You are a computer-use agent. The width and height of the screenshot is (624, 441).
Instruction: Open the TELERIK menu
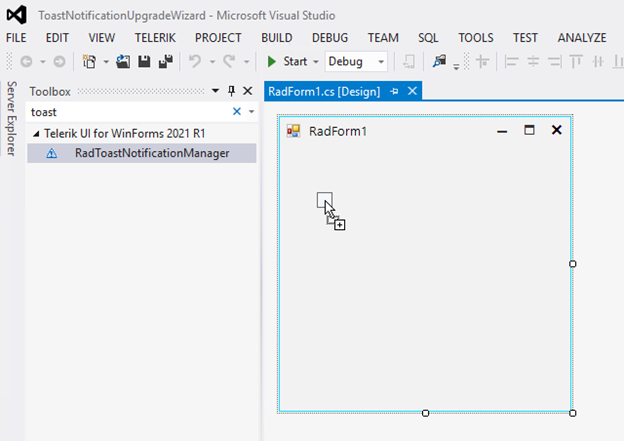(x=155, y=38)
